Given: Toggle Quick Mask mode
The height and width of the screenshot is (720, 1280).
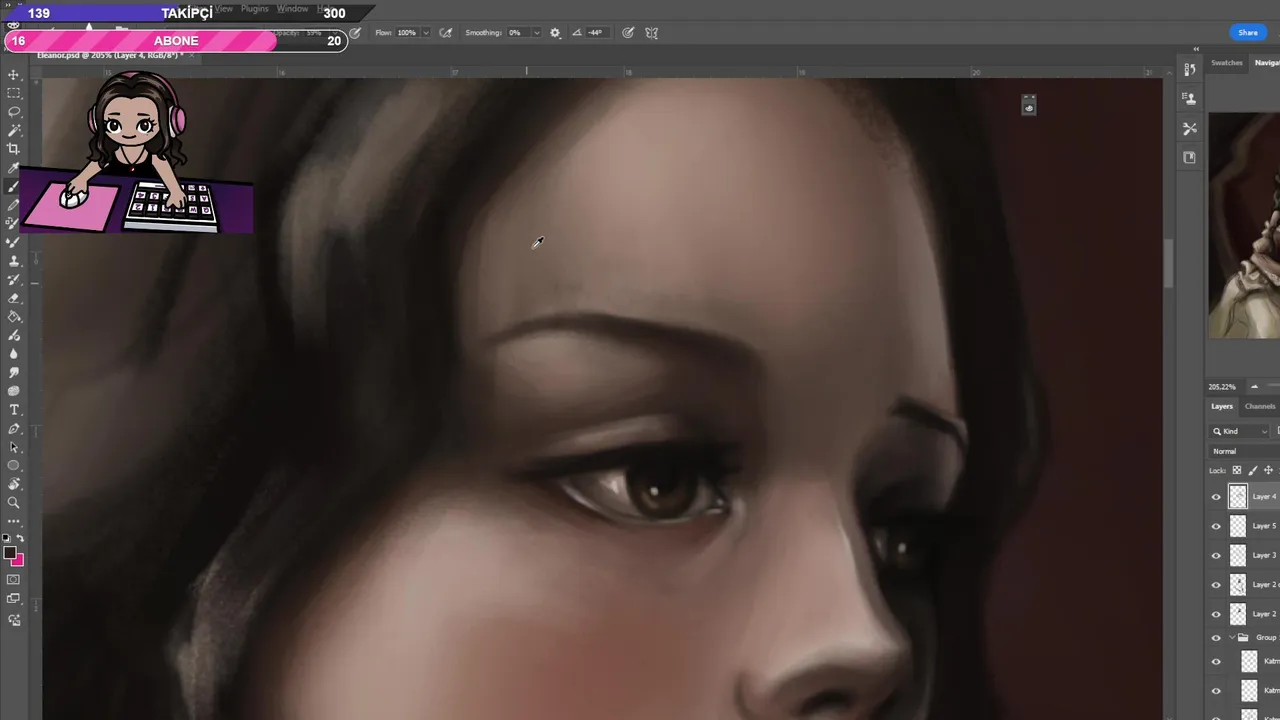Looking at the screenshot, I should [14, 580].
